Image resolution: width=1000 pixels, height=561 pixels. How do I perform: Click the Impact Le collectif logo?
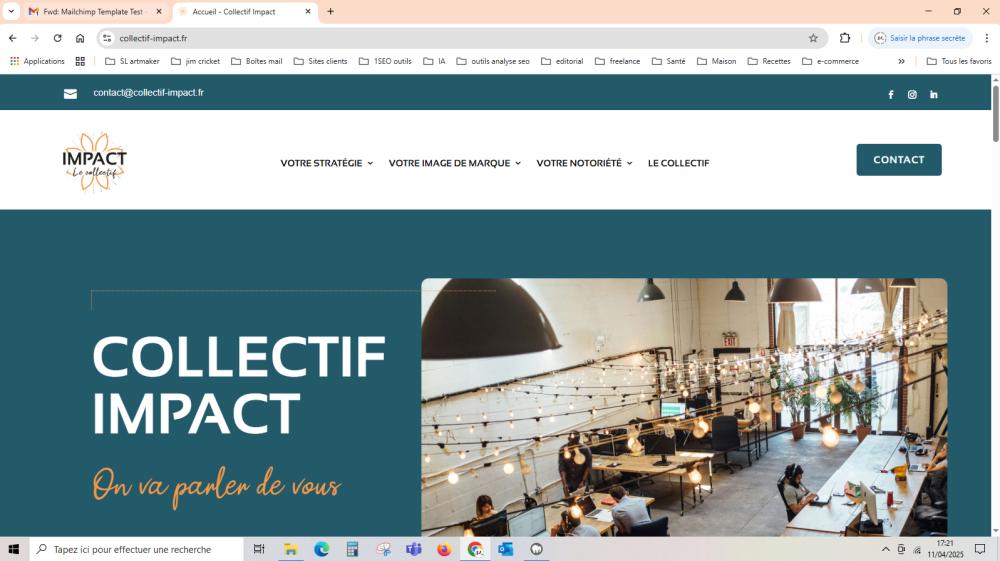[94, 162]
